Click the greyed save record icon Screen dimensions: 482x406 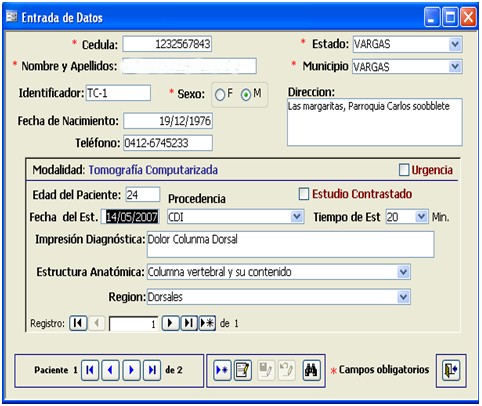pos(266,370)
